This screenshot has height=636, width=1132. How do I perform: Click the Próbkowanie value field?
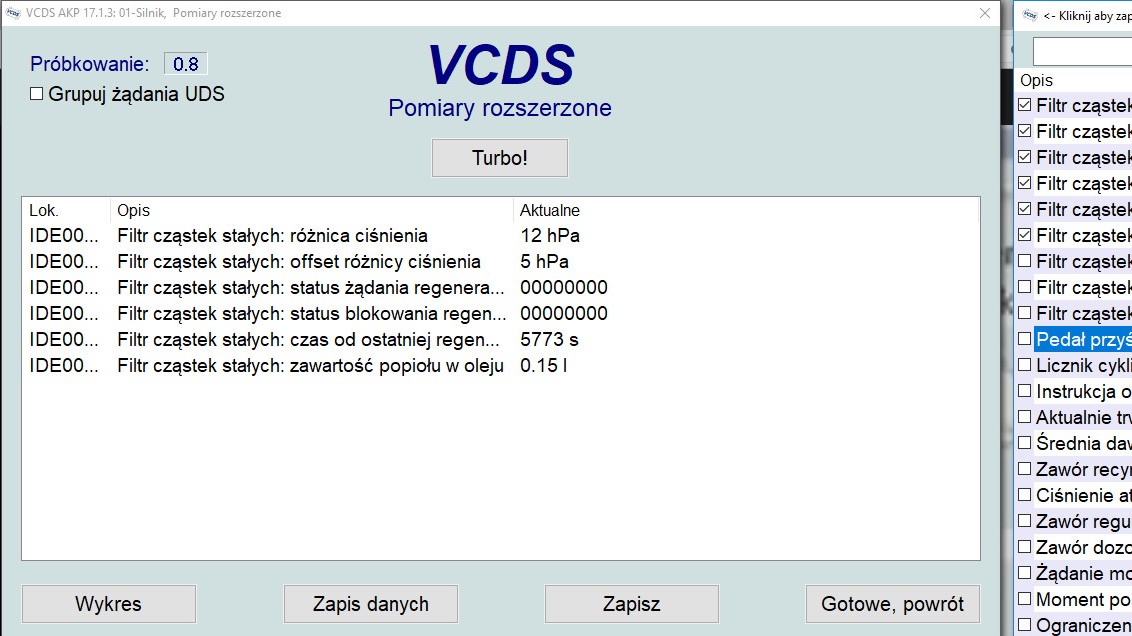coord(185,64)
